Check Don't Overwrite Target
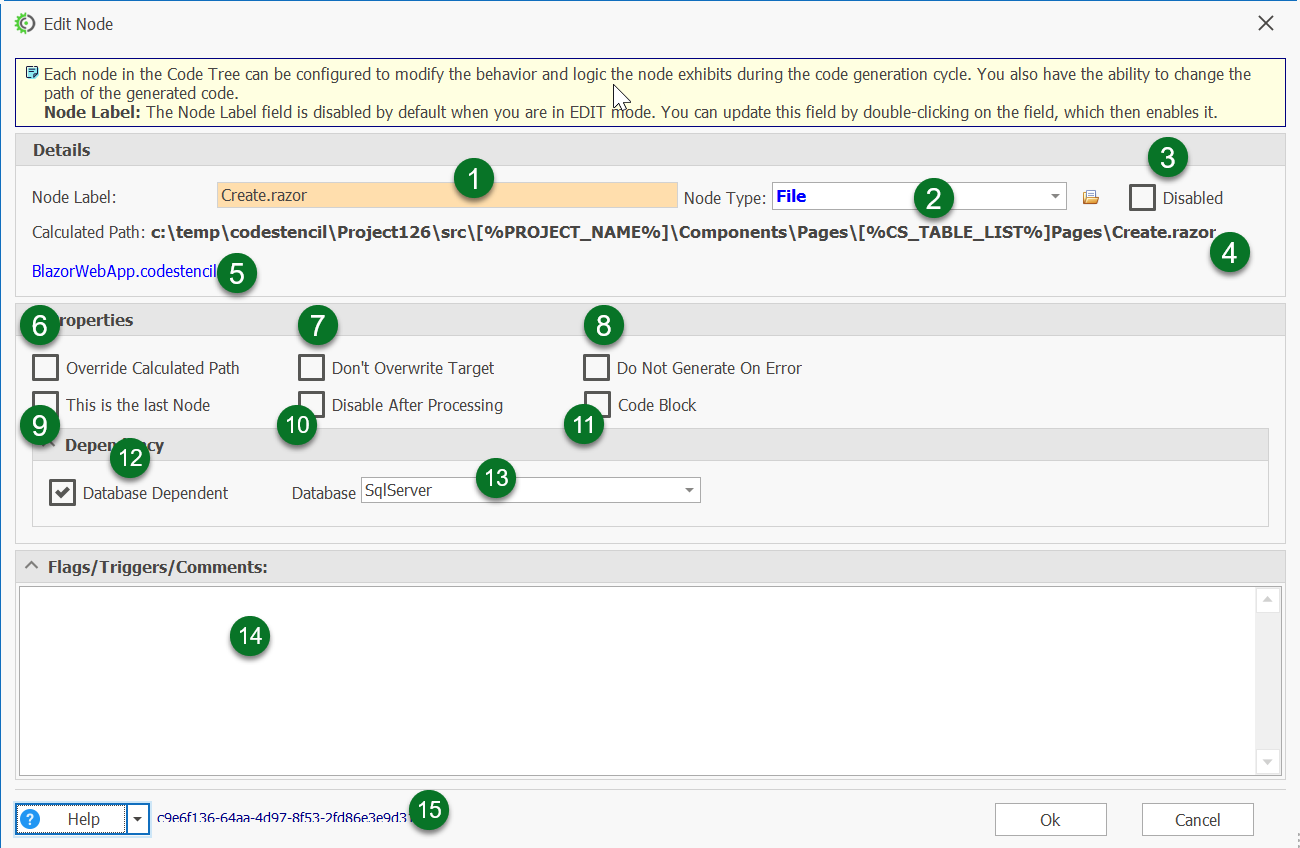This screenshot has width=1300, height=848. click(x=311, y=368)
